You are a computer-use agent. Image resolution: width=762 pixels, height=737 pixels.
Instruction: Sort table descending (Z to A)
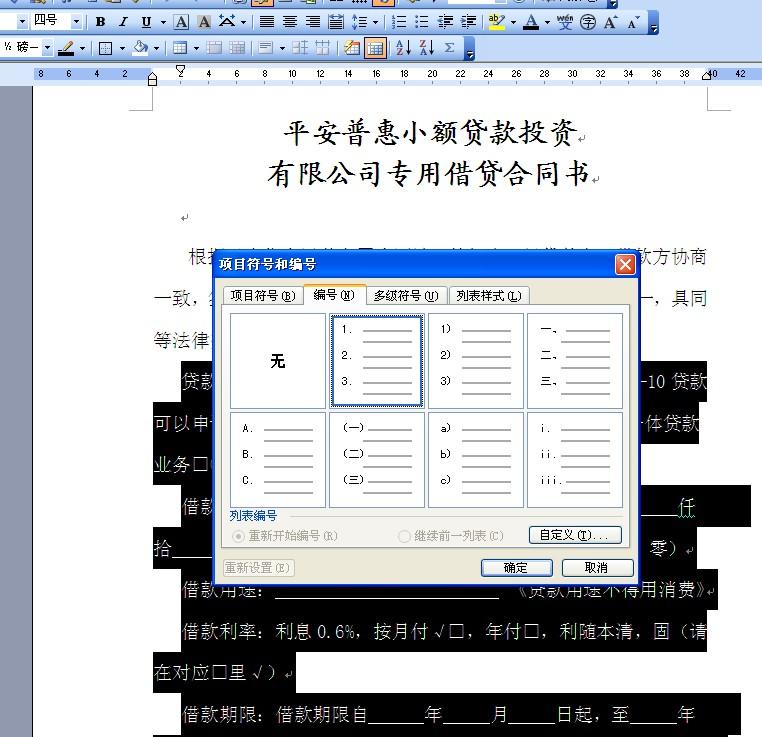click(x=426, y=48)
